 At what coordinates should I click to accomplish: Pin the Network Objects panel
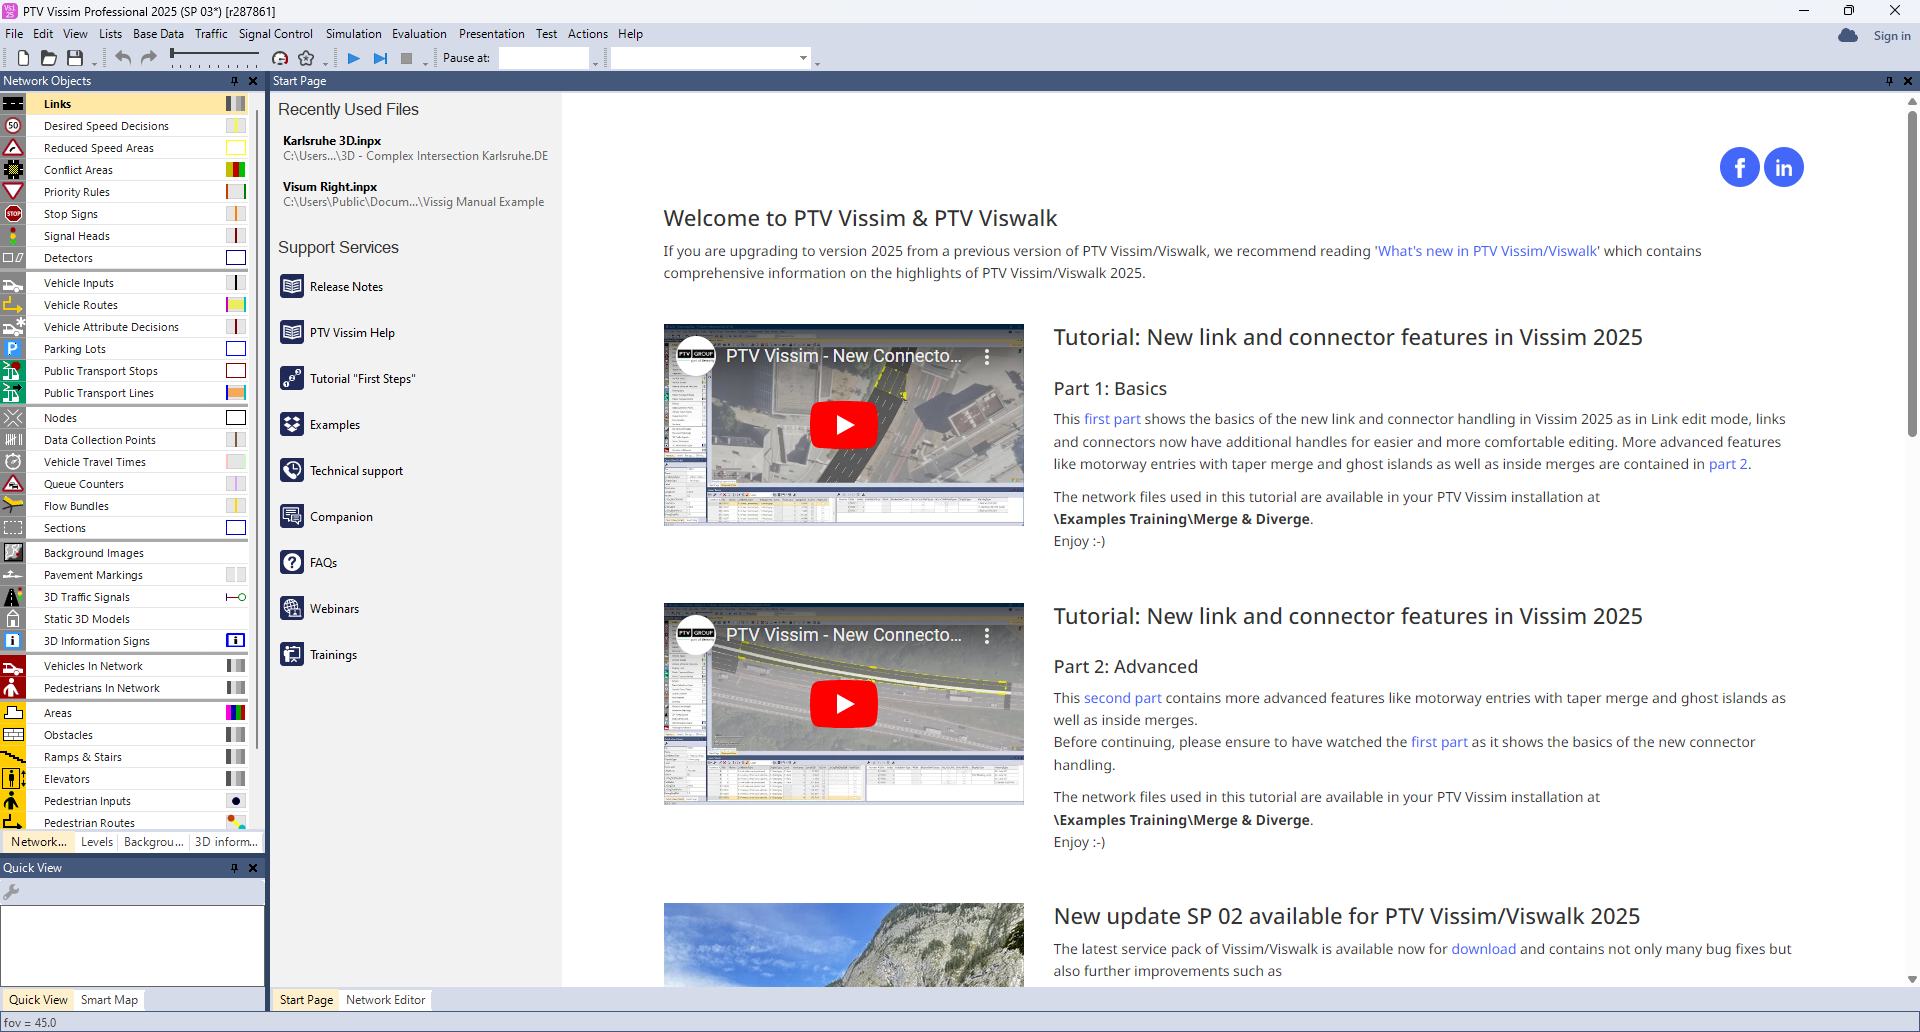pyautogui.click(x=235, y=81)
